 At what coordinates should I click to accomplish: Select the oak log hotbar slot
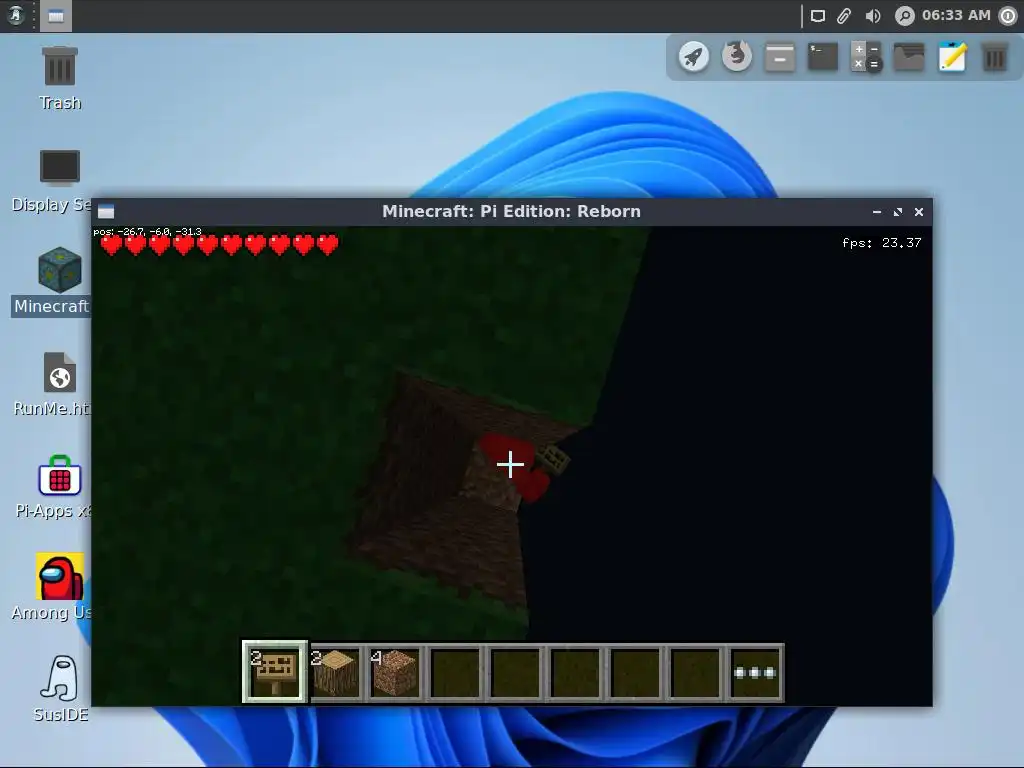pos(336,672)
